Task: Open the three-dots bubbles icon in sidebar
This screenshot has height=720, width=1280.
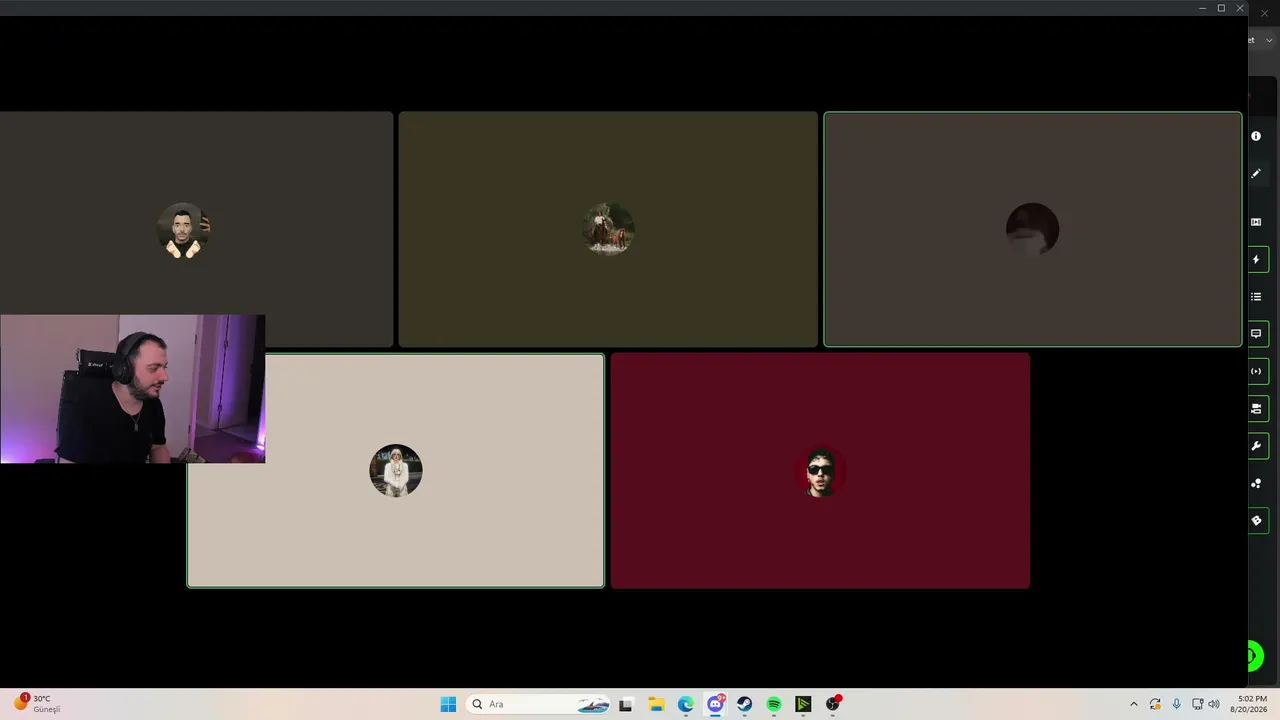Action: 1256,483
